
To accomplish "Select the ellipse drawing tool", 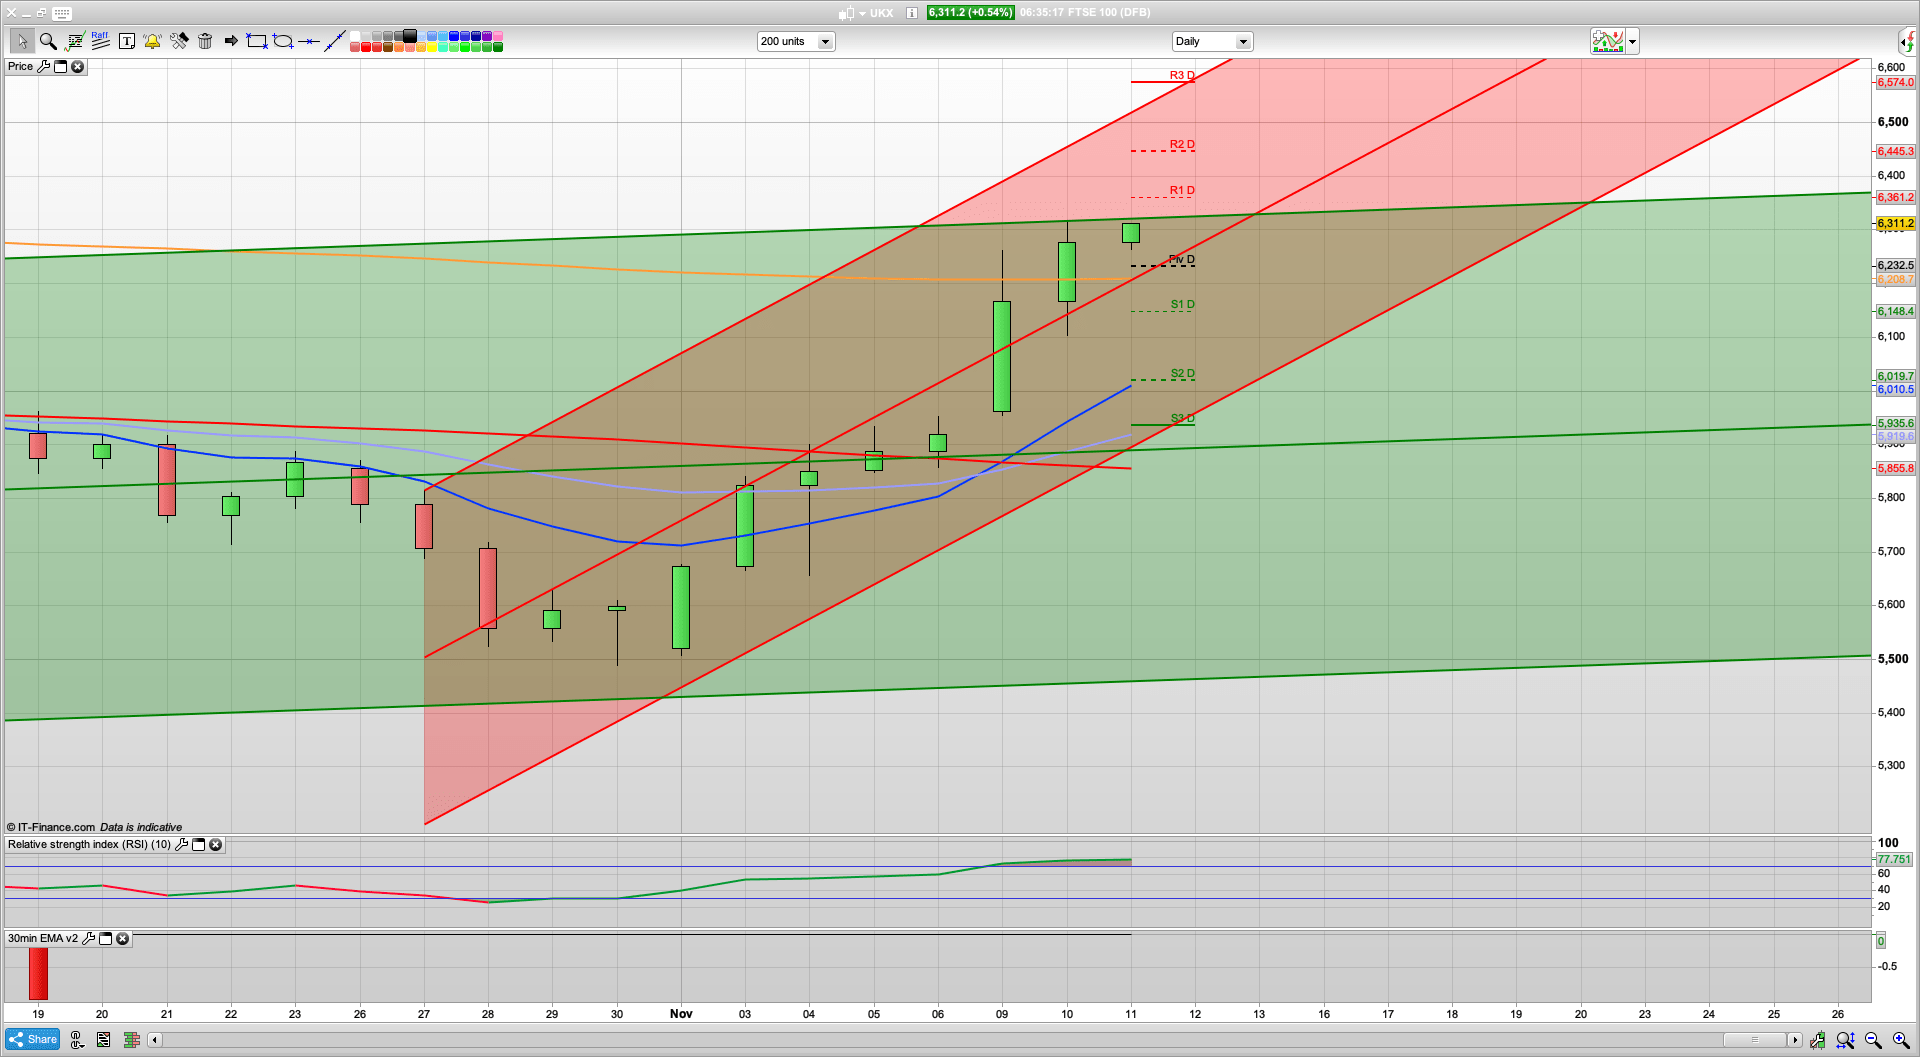I will (283, 41).
